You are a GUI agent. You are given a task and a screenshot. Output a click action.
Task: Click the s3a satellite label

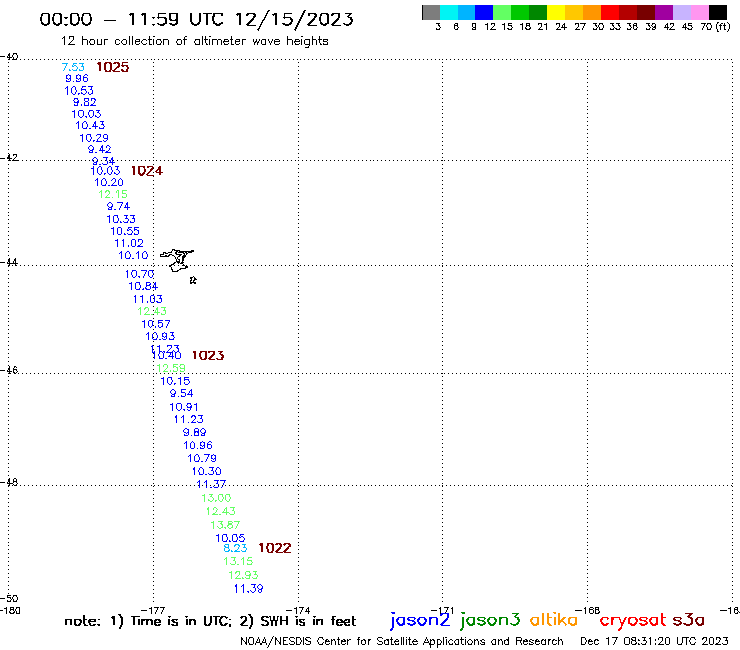689,620
